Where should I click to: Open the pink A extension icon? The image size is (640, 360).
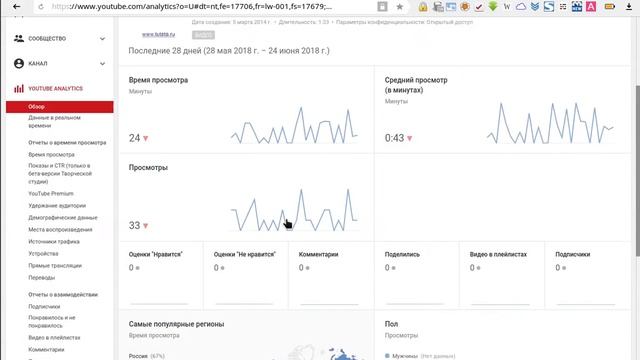pos(591,7)
